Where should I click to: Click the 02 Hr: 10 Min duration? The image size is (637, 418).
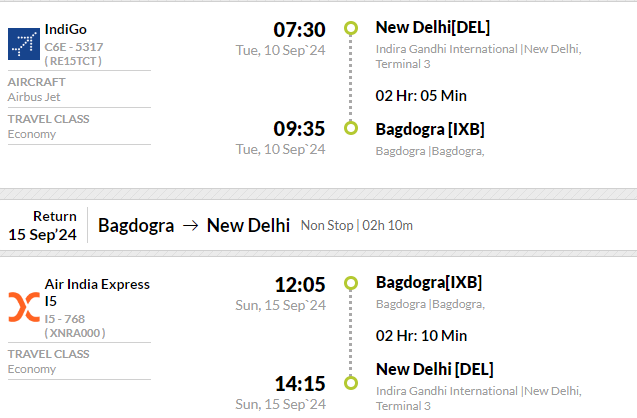click(421, 336)
